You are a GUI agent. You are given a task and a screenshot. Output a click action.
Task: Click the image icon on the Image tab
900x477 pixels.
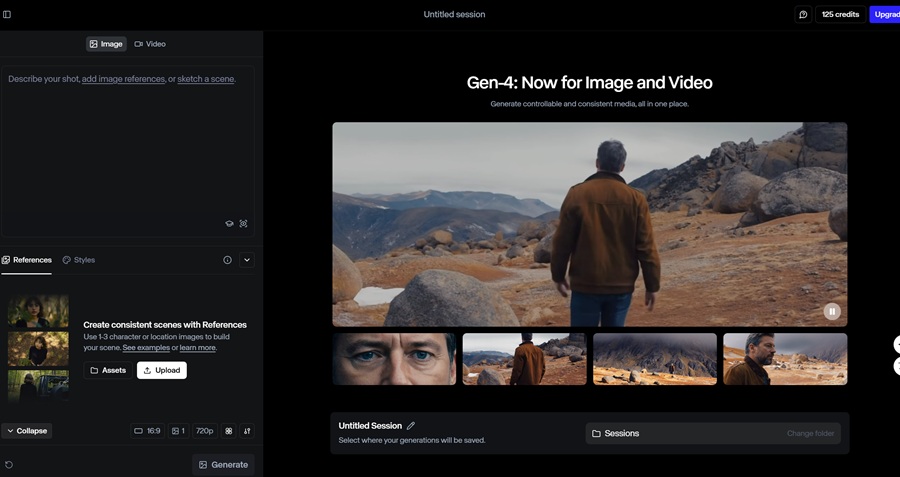click(x=94, y=44)
